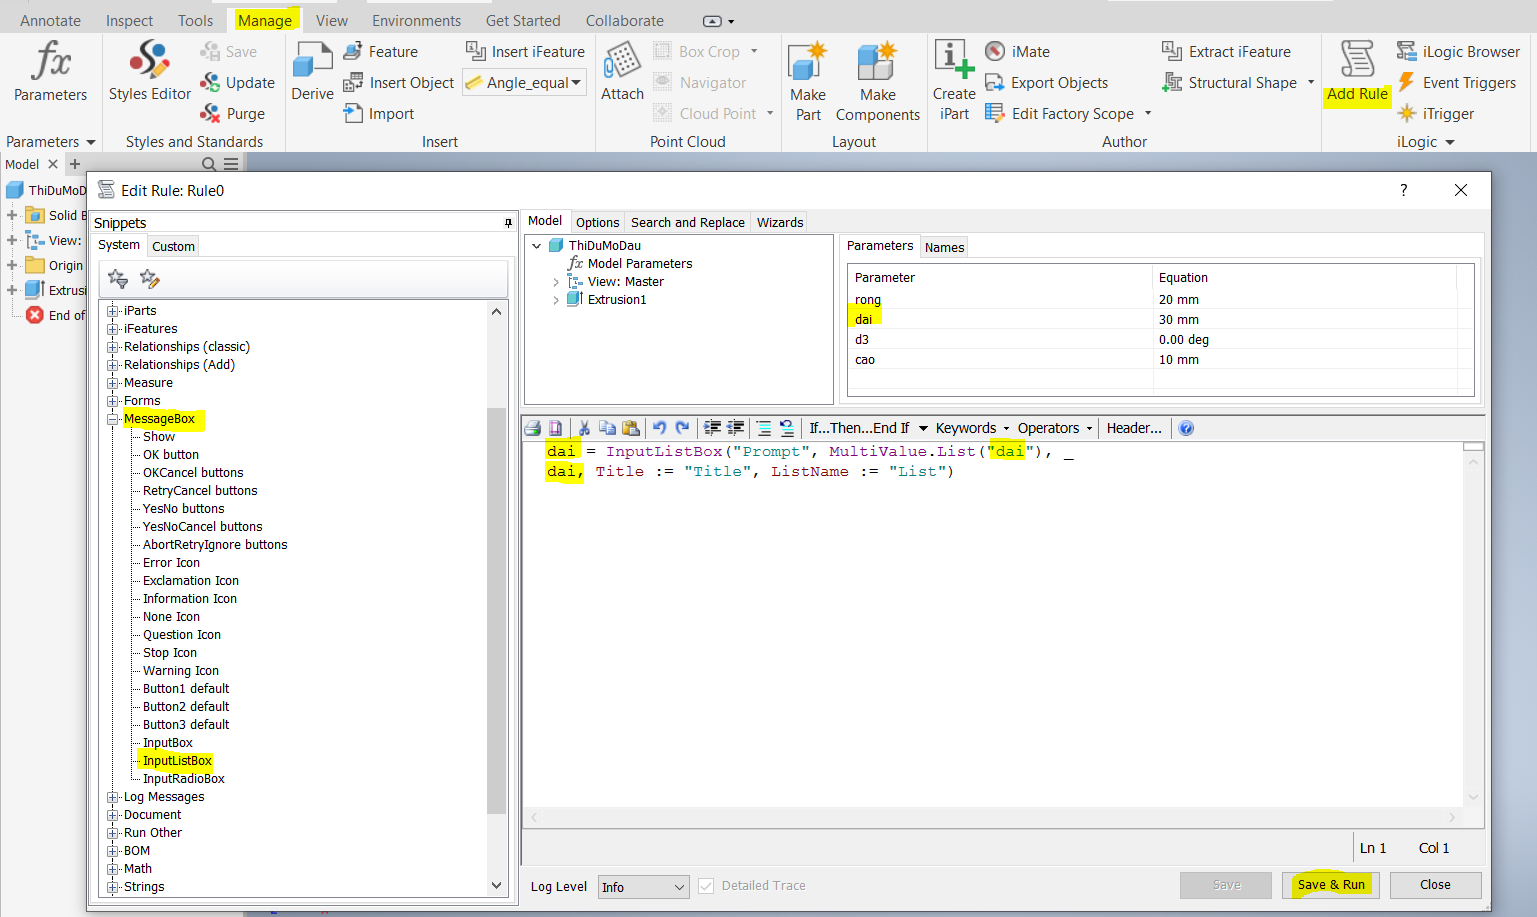The width and height of the screenshot is (1537, 917).
Task: Open the iLogic Browser
Action: click(1459, 52)
